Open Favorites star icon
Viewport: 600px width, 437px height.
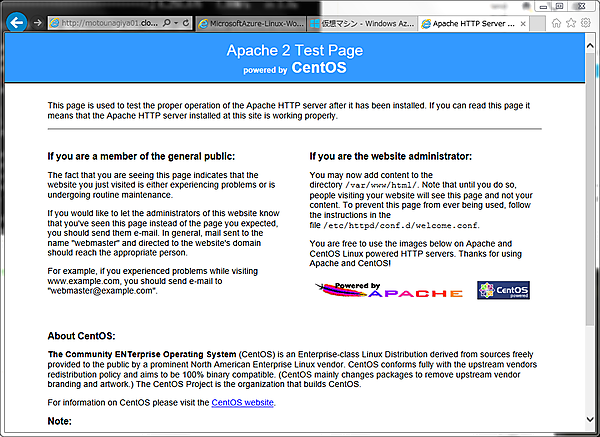[x=571, y=23]
